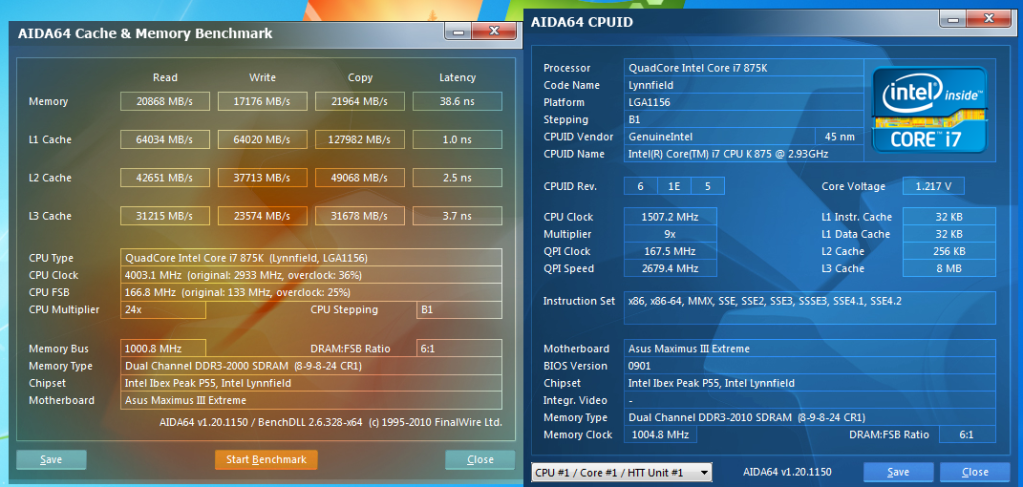Click the L3 Cache Write 23574 MB/s field

[261, 216]
